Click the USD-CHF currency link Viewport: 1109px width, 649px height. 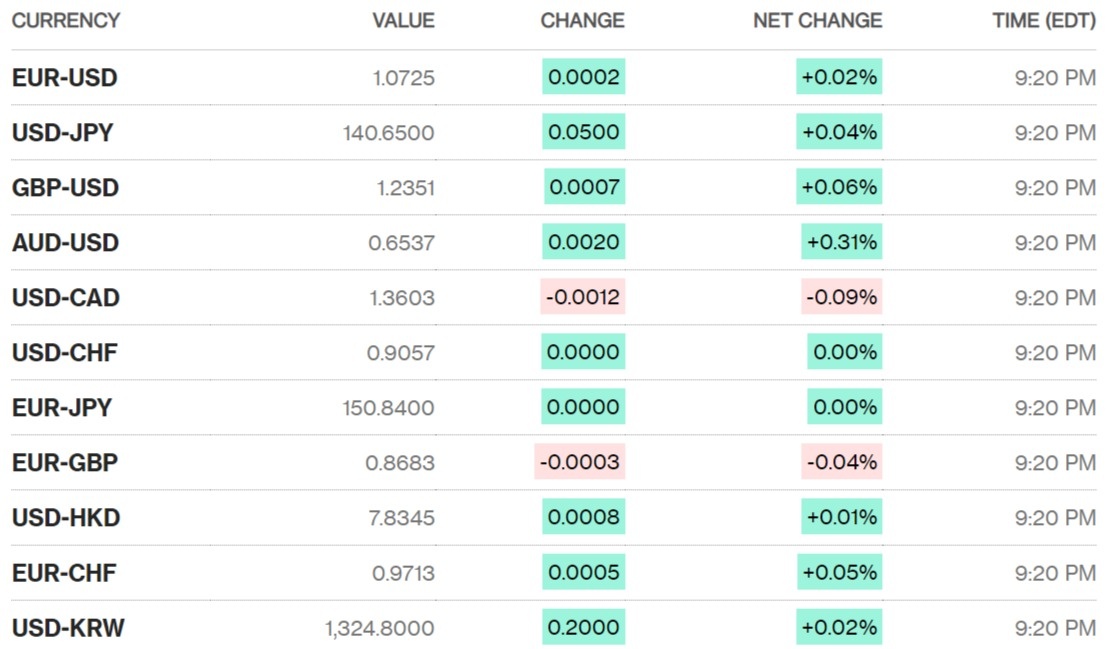click(x=64, y=353)
